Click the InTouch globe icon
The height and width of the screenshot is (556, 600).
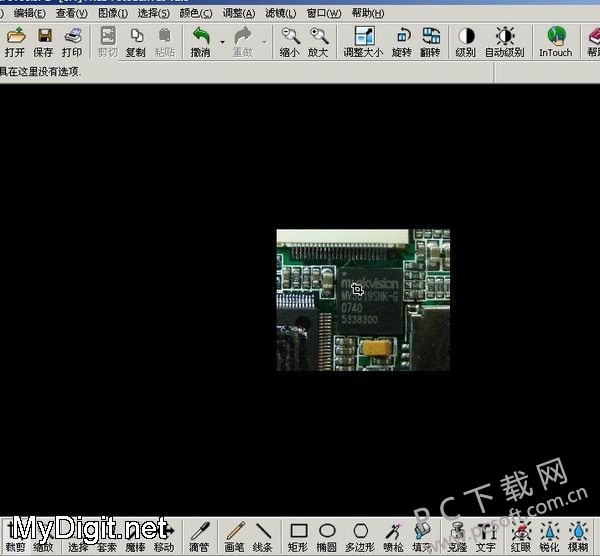[556, 35]
